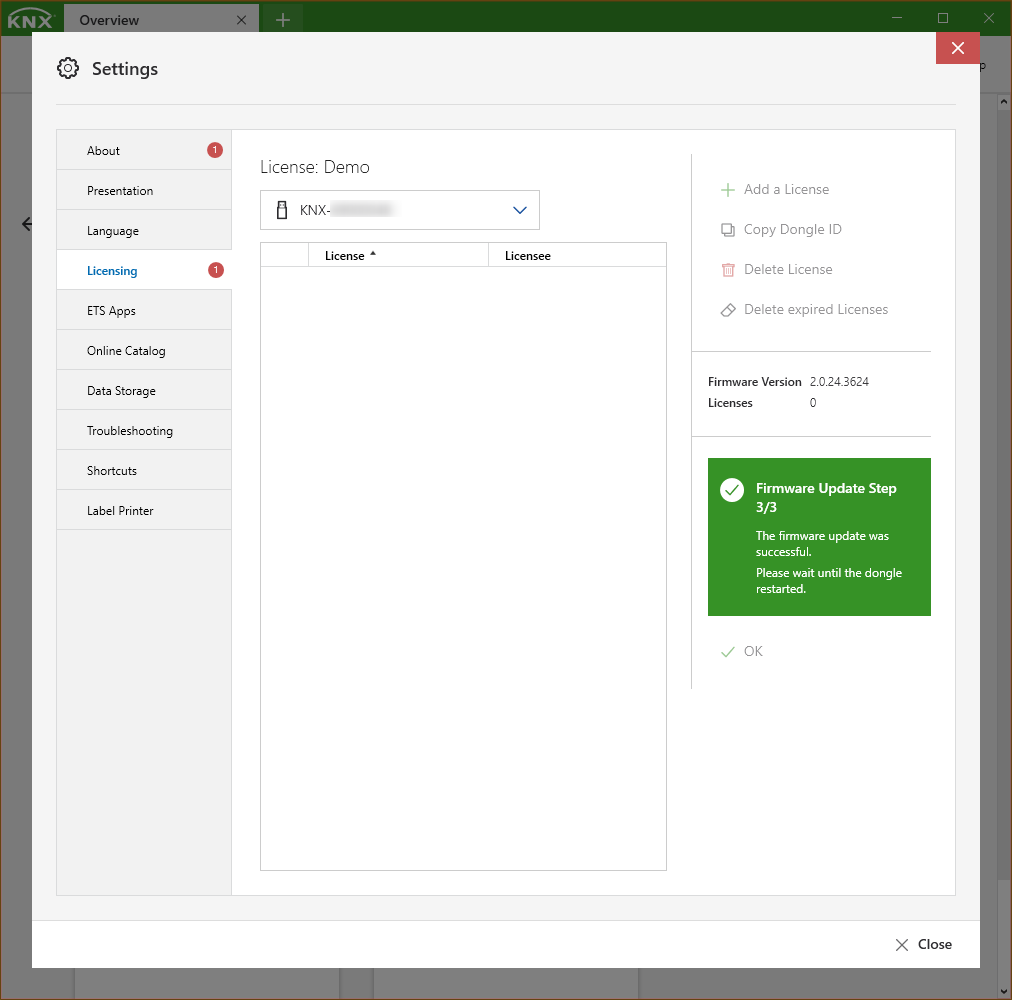This screenshot has width=1012, height=1000.
Task: Confirm with the OK button
Action: (x=742, y=651)
